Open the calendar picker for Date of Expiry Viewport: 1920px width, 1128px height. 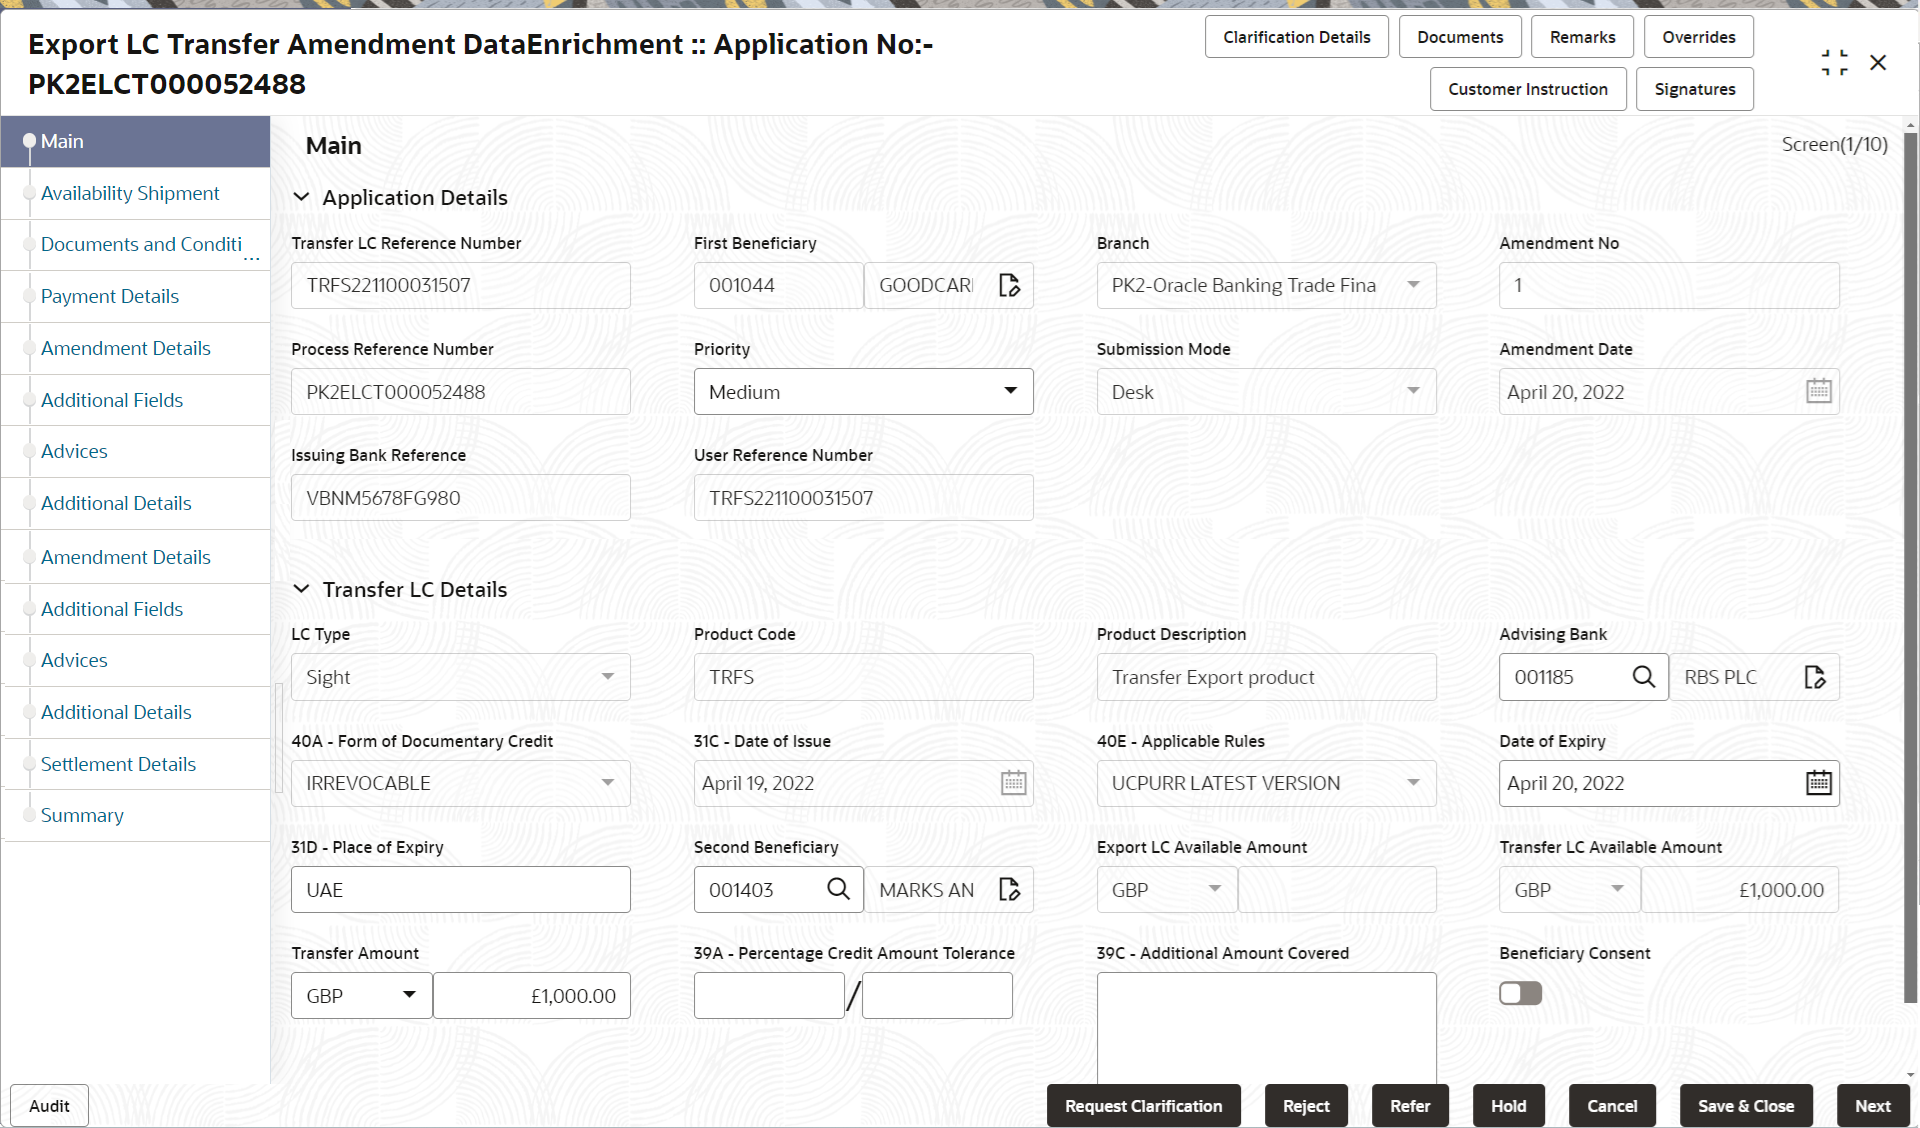pyautogui.click(x=1818, y=783)
